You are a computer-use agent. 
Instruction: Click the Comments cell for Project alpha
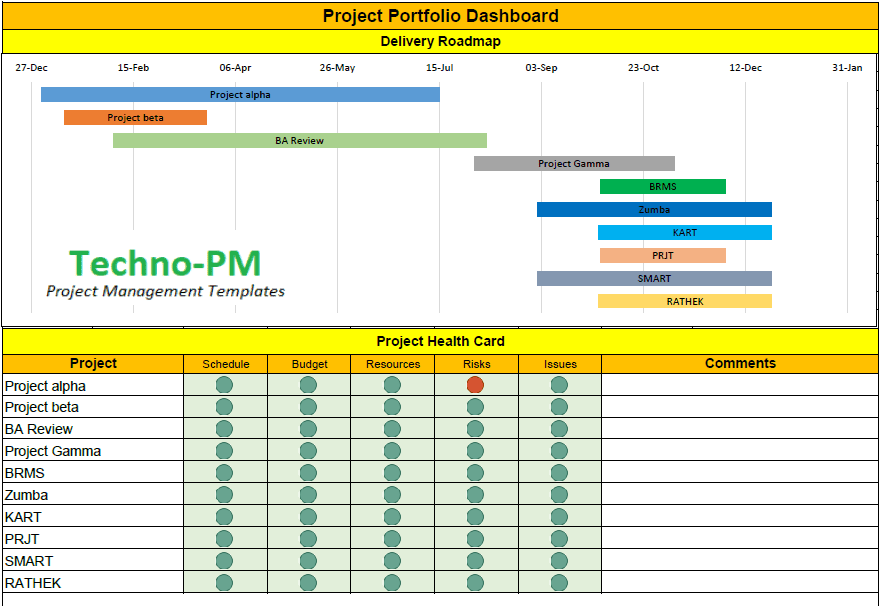tap(739, 385)
